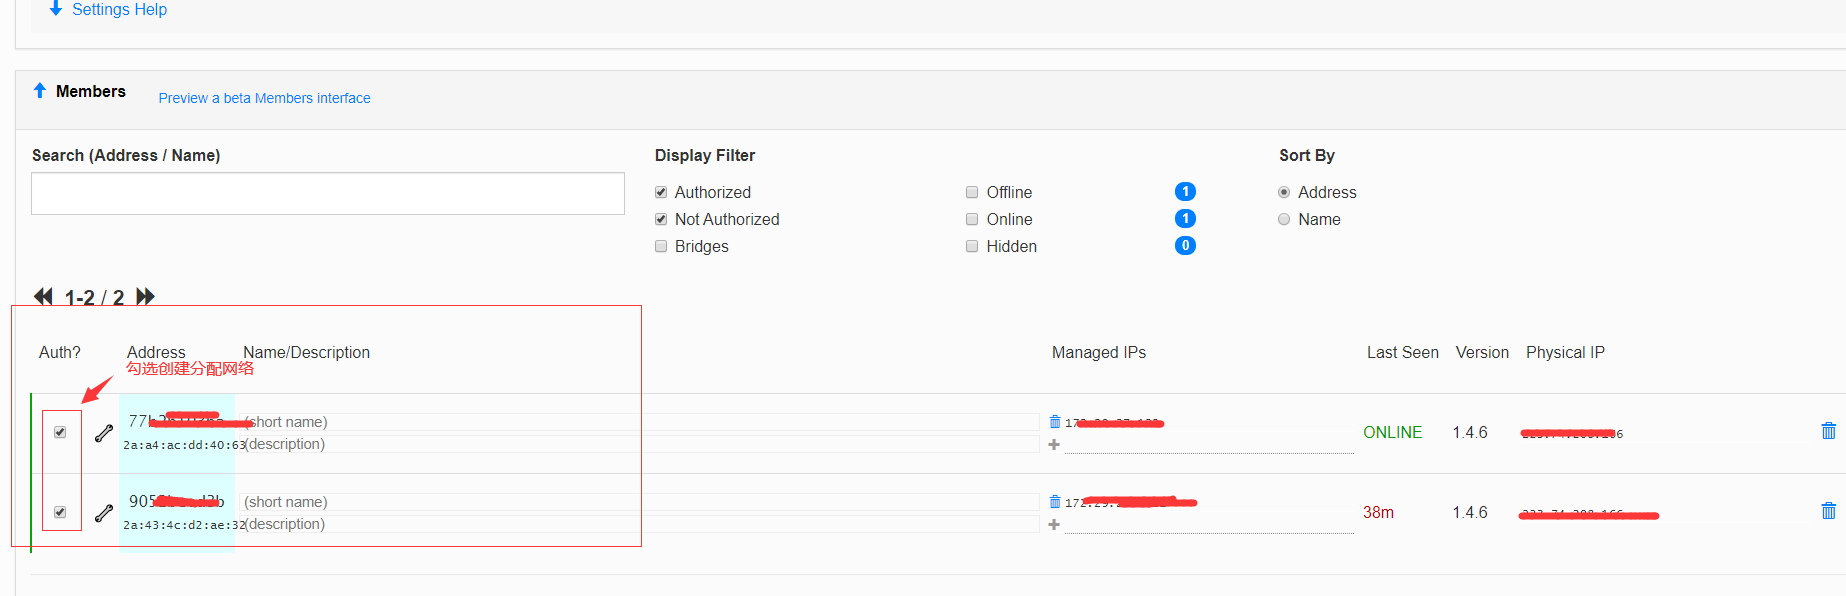Click new managed IP field of ONLINE member
The image size is (1846, 596).
pos(1209,445)
